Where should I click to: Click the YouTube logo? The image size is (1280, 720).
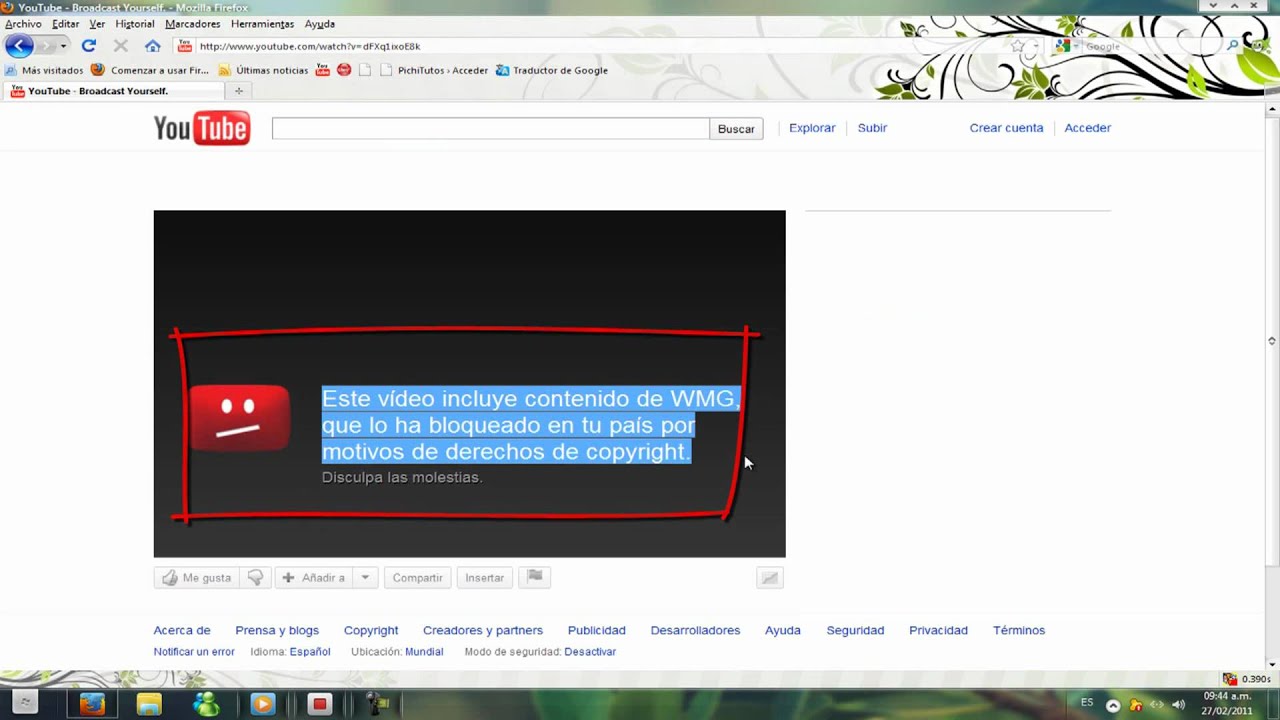pyautogui.click(x=202, y=128)
